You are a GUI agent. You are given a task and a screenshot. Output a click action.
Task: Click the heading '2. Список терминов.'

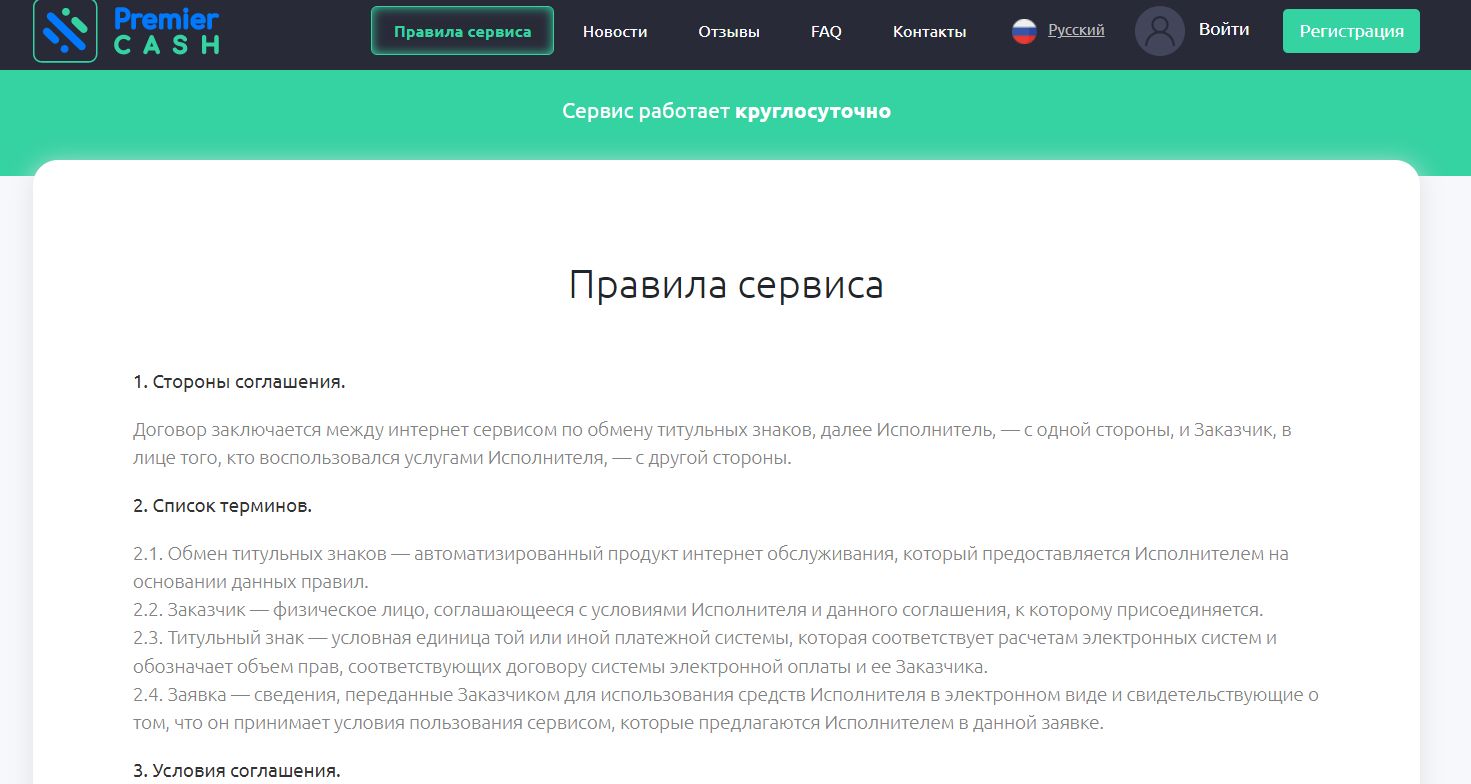[222, 506]
